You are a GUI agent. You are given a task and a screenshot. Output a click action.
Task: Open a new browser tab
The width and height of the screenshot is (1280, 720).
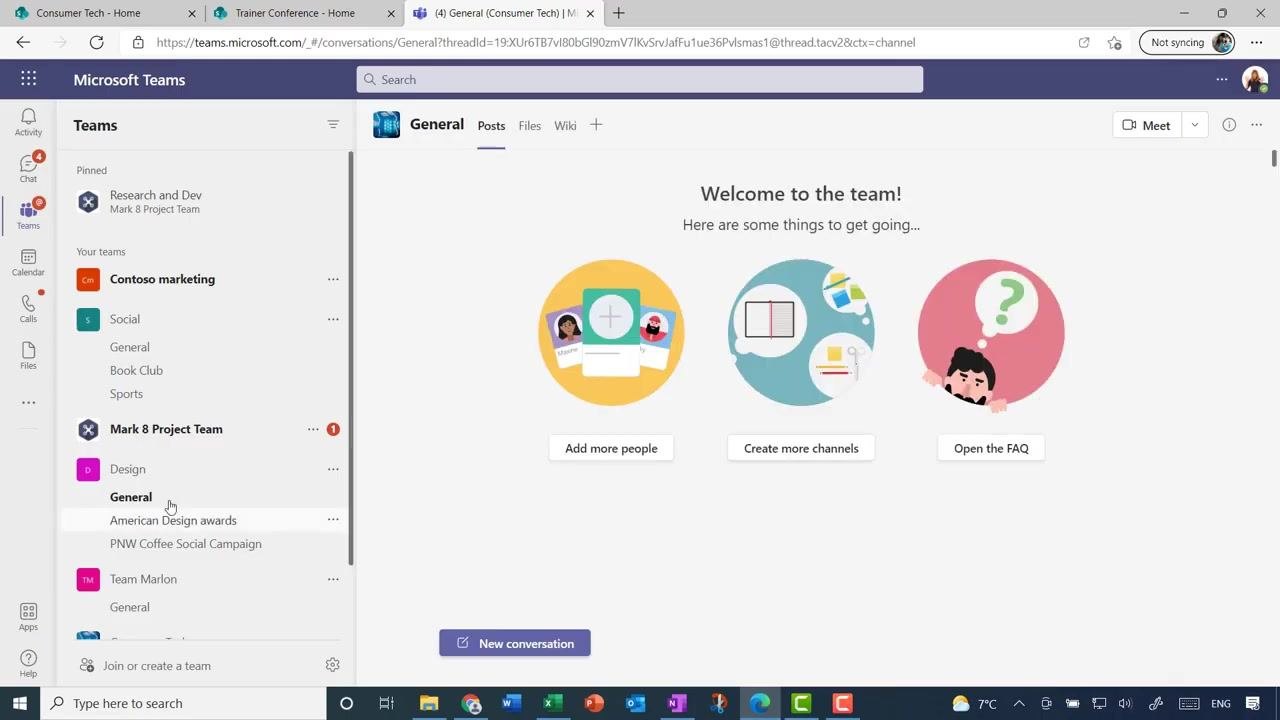tap(619, 13)
